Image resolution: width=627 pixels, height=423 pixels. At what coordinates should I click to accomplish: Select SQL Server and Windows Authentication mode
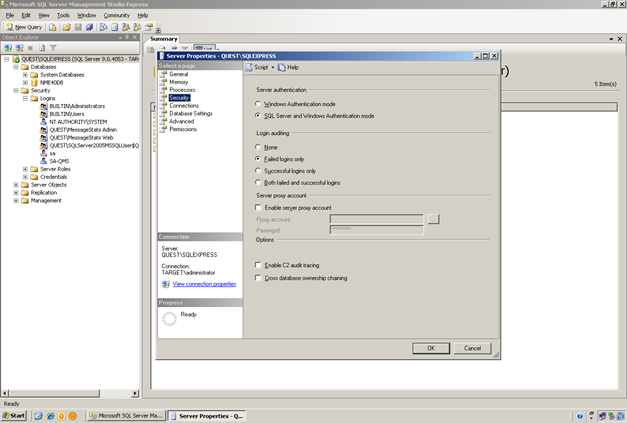pos(258,116)
